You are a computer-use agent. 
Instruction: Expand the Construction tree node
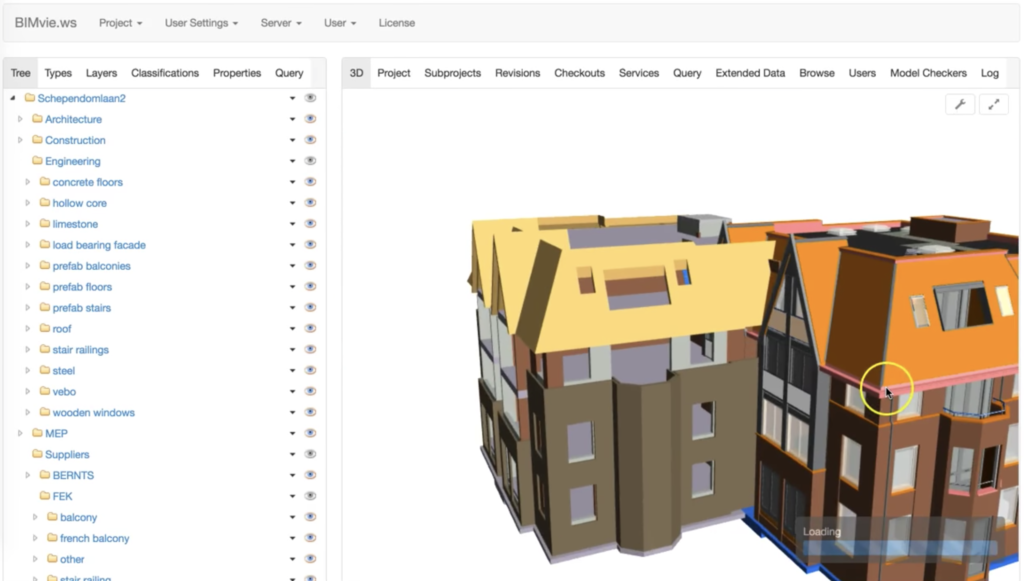point(20,140)
